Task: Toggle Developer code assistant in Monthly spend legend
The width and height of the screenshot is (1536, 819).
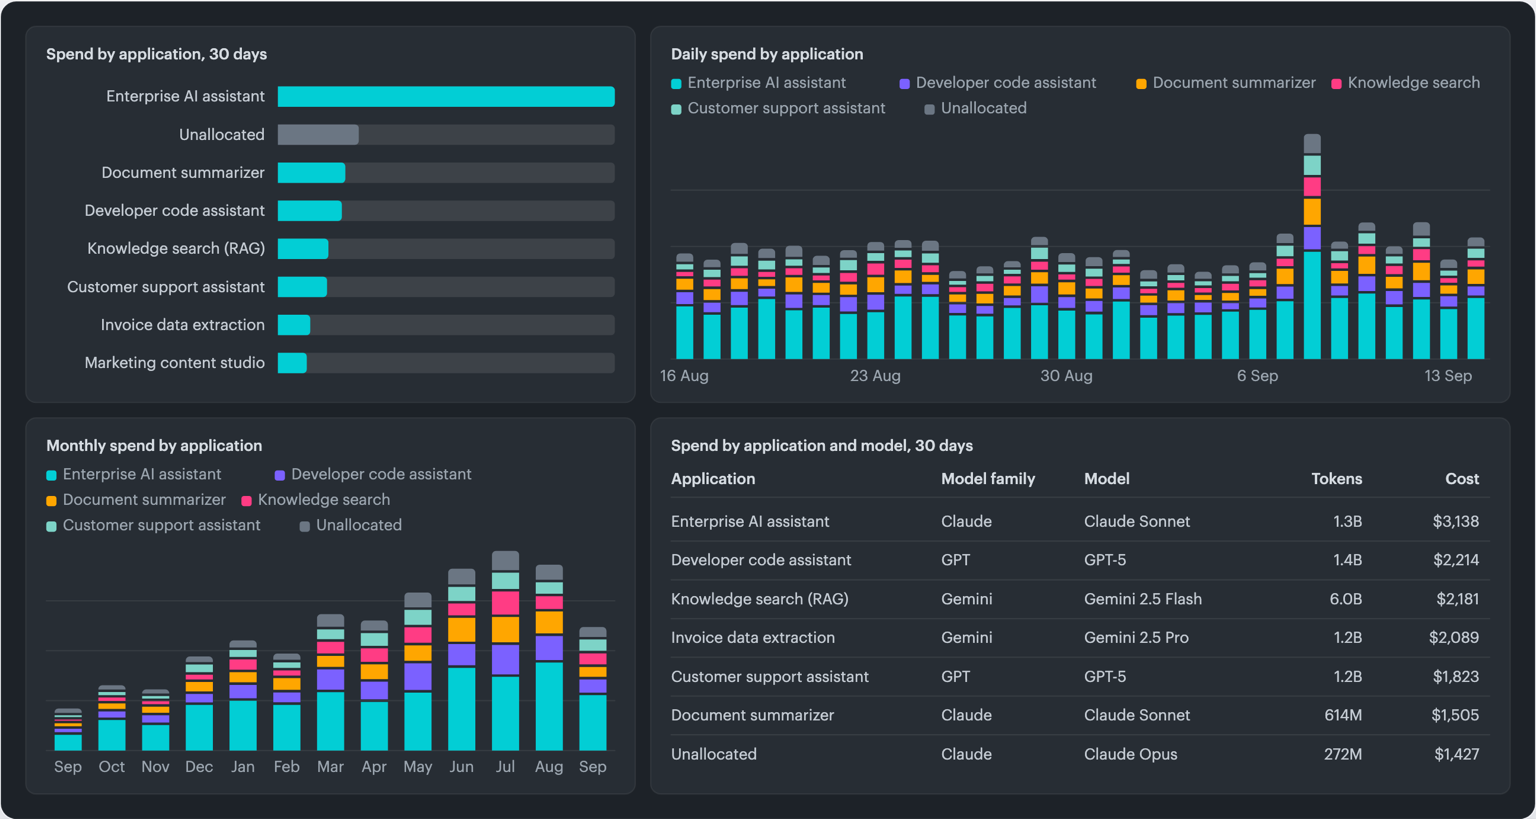Action: 373,474
